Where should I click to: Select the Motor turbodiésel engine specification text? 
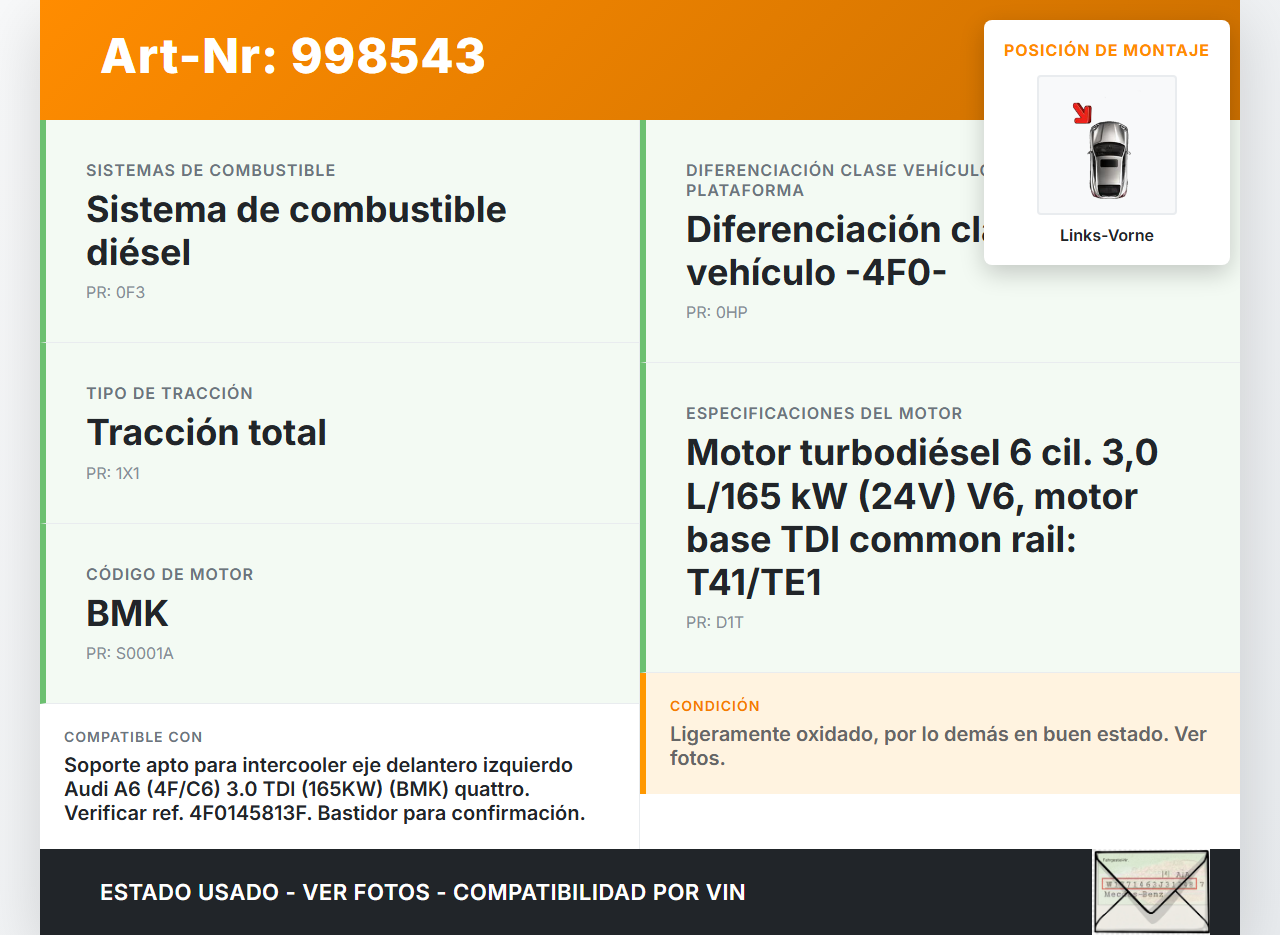click(x=920, y=517)
